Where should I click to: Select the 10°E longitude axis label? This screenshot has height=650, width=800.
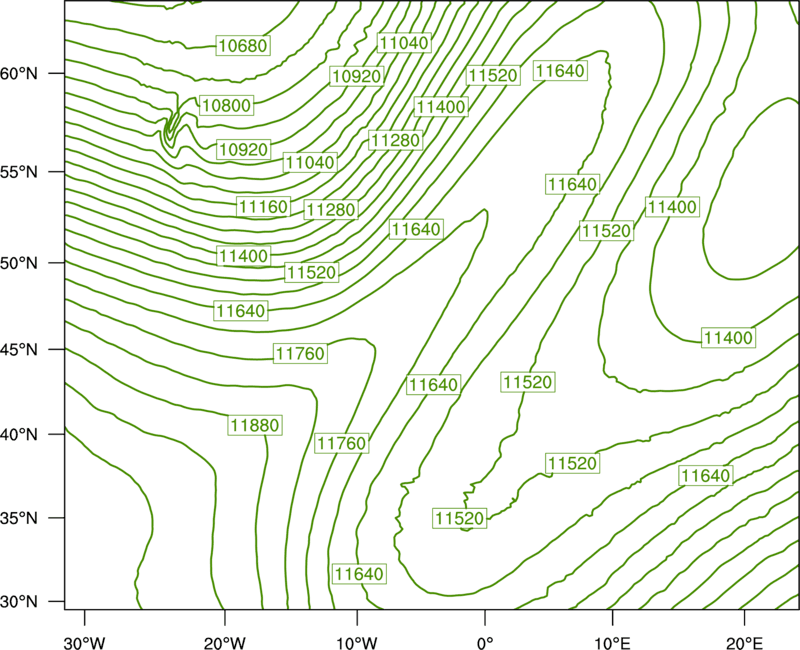pyautogui.click(x=612, y=643)
